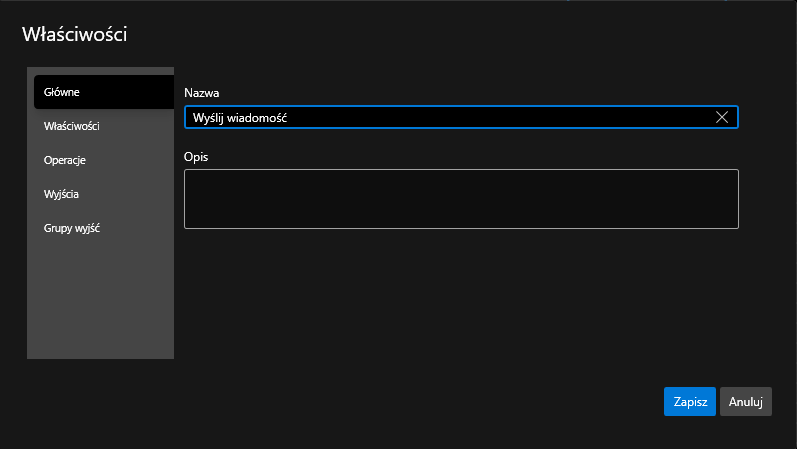
Task: Click the word 'Wyślij' in the Nazwa field
Action: pyautogui.click(x=208, y=118)
